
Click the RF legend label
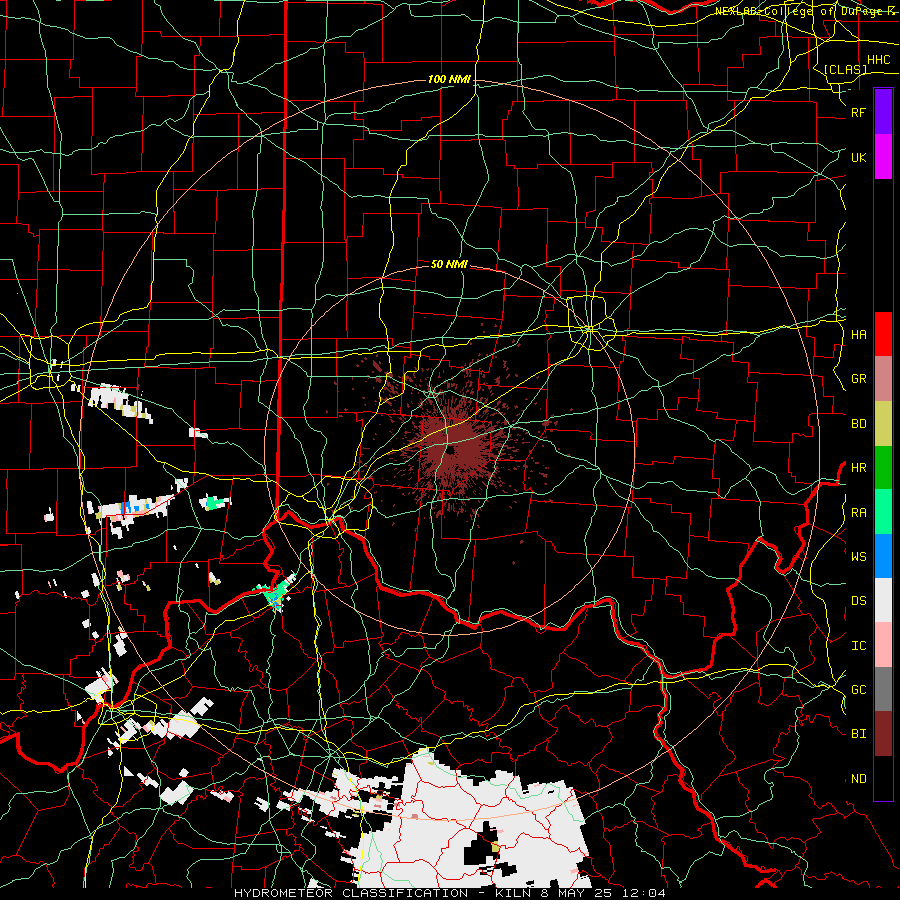(858, 112)
